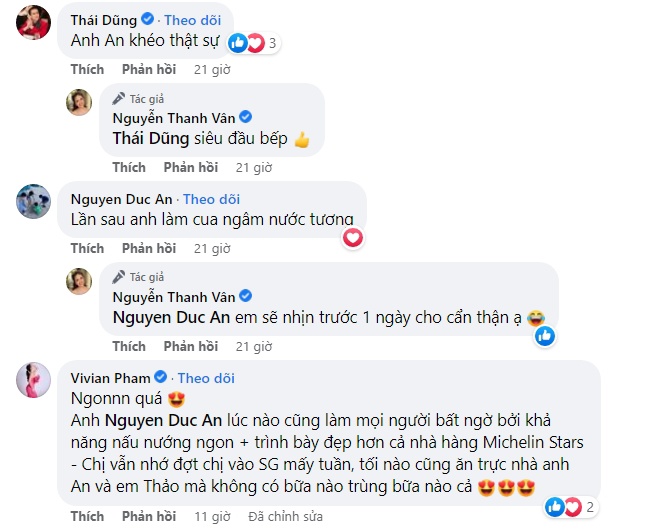Follow Vivian Pham via Theo dõi

pyautogui.click(x=205, y=378)
